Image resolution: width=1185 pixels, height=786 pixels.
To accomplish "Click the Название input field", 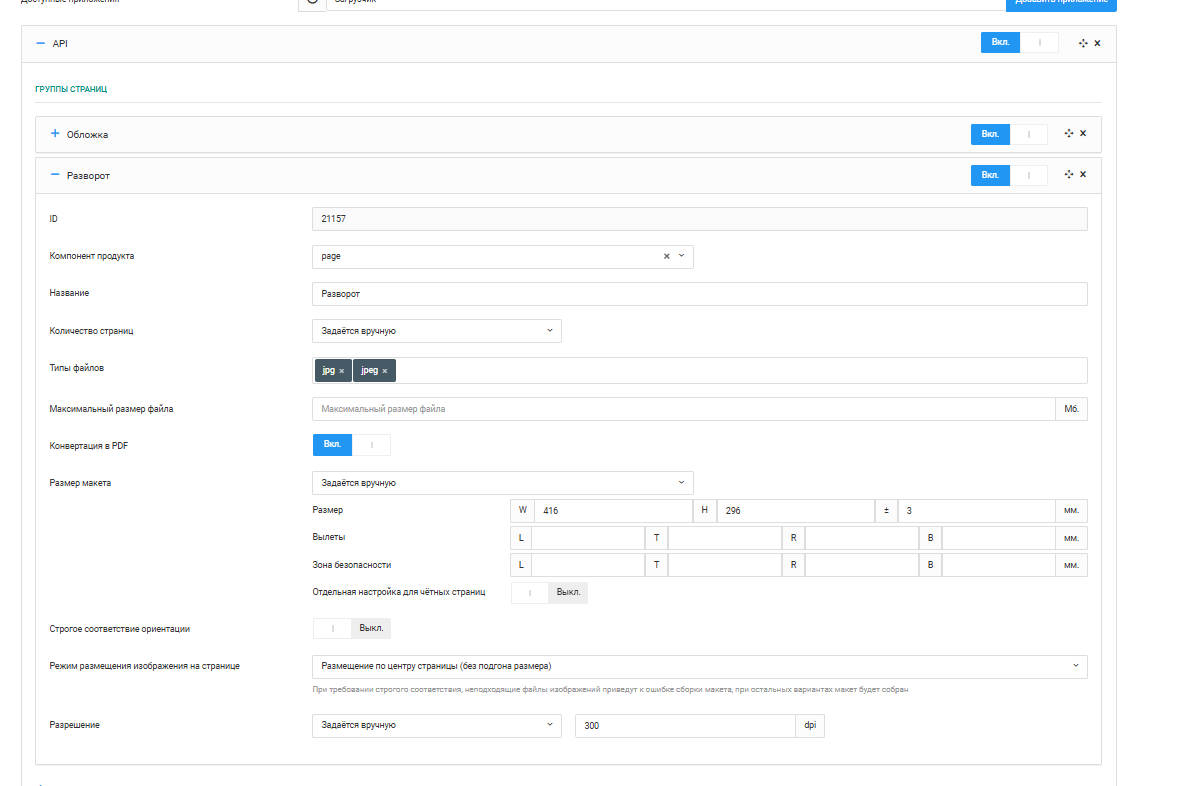I will [700, 294].
